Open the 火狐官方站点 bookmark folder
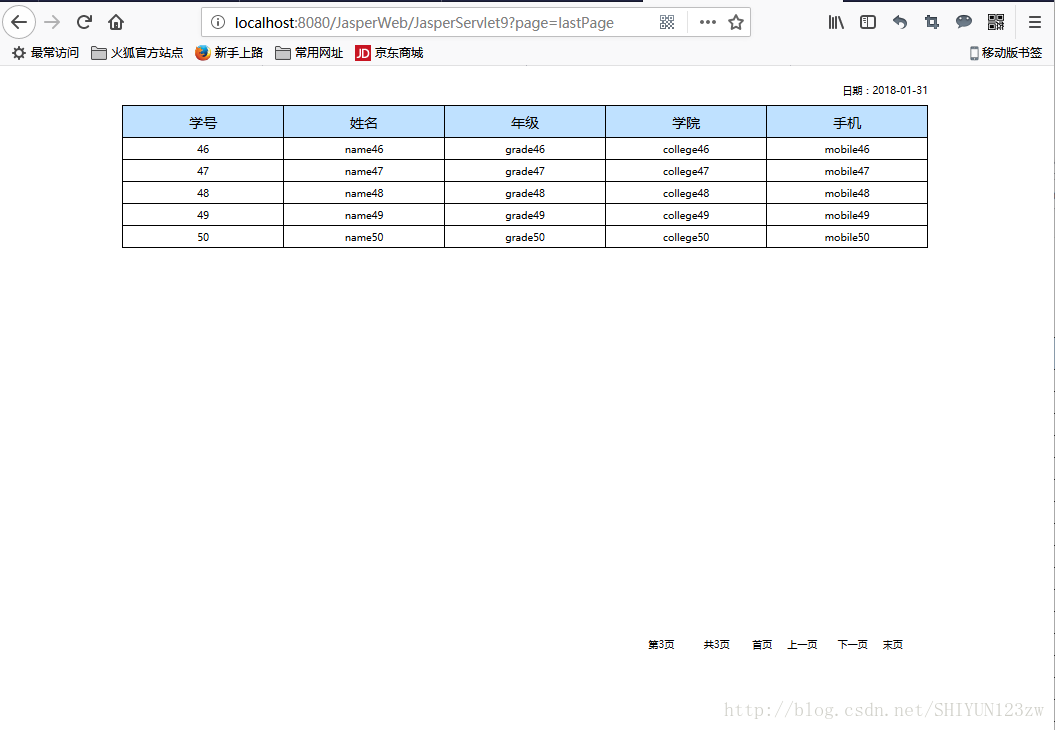This screenshot has width=1055, height=730. [x=137, y=52]
